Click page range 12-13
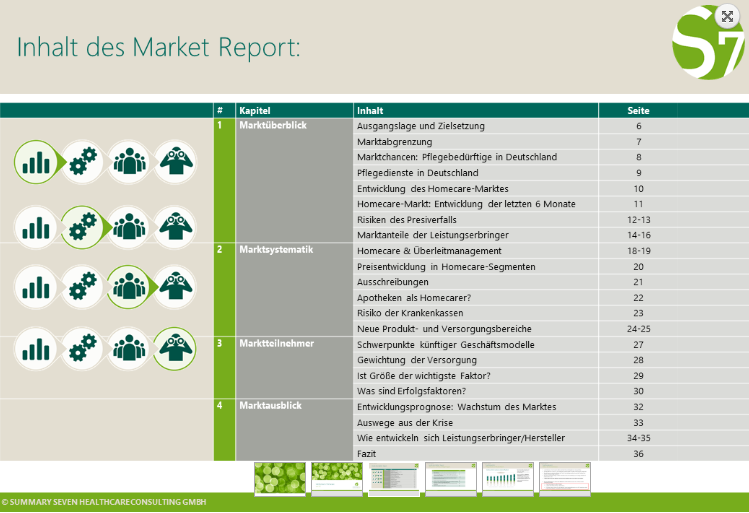 click(x=638, y=220)
